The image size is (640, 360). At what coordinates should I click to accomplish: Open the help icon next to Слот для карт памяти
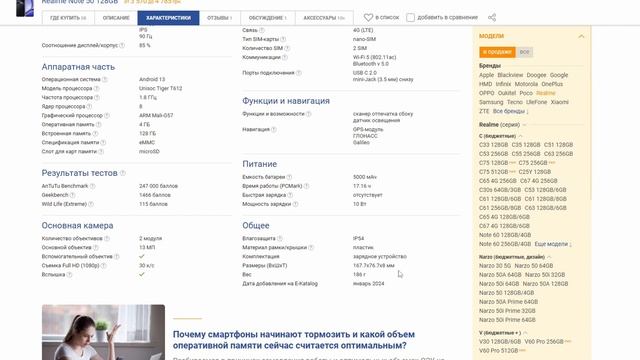[101, 151]
